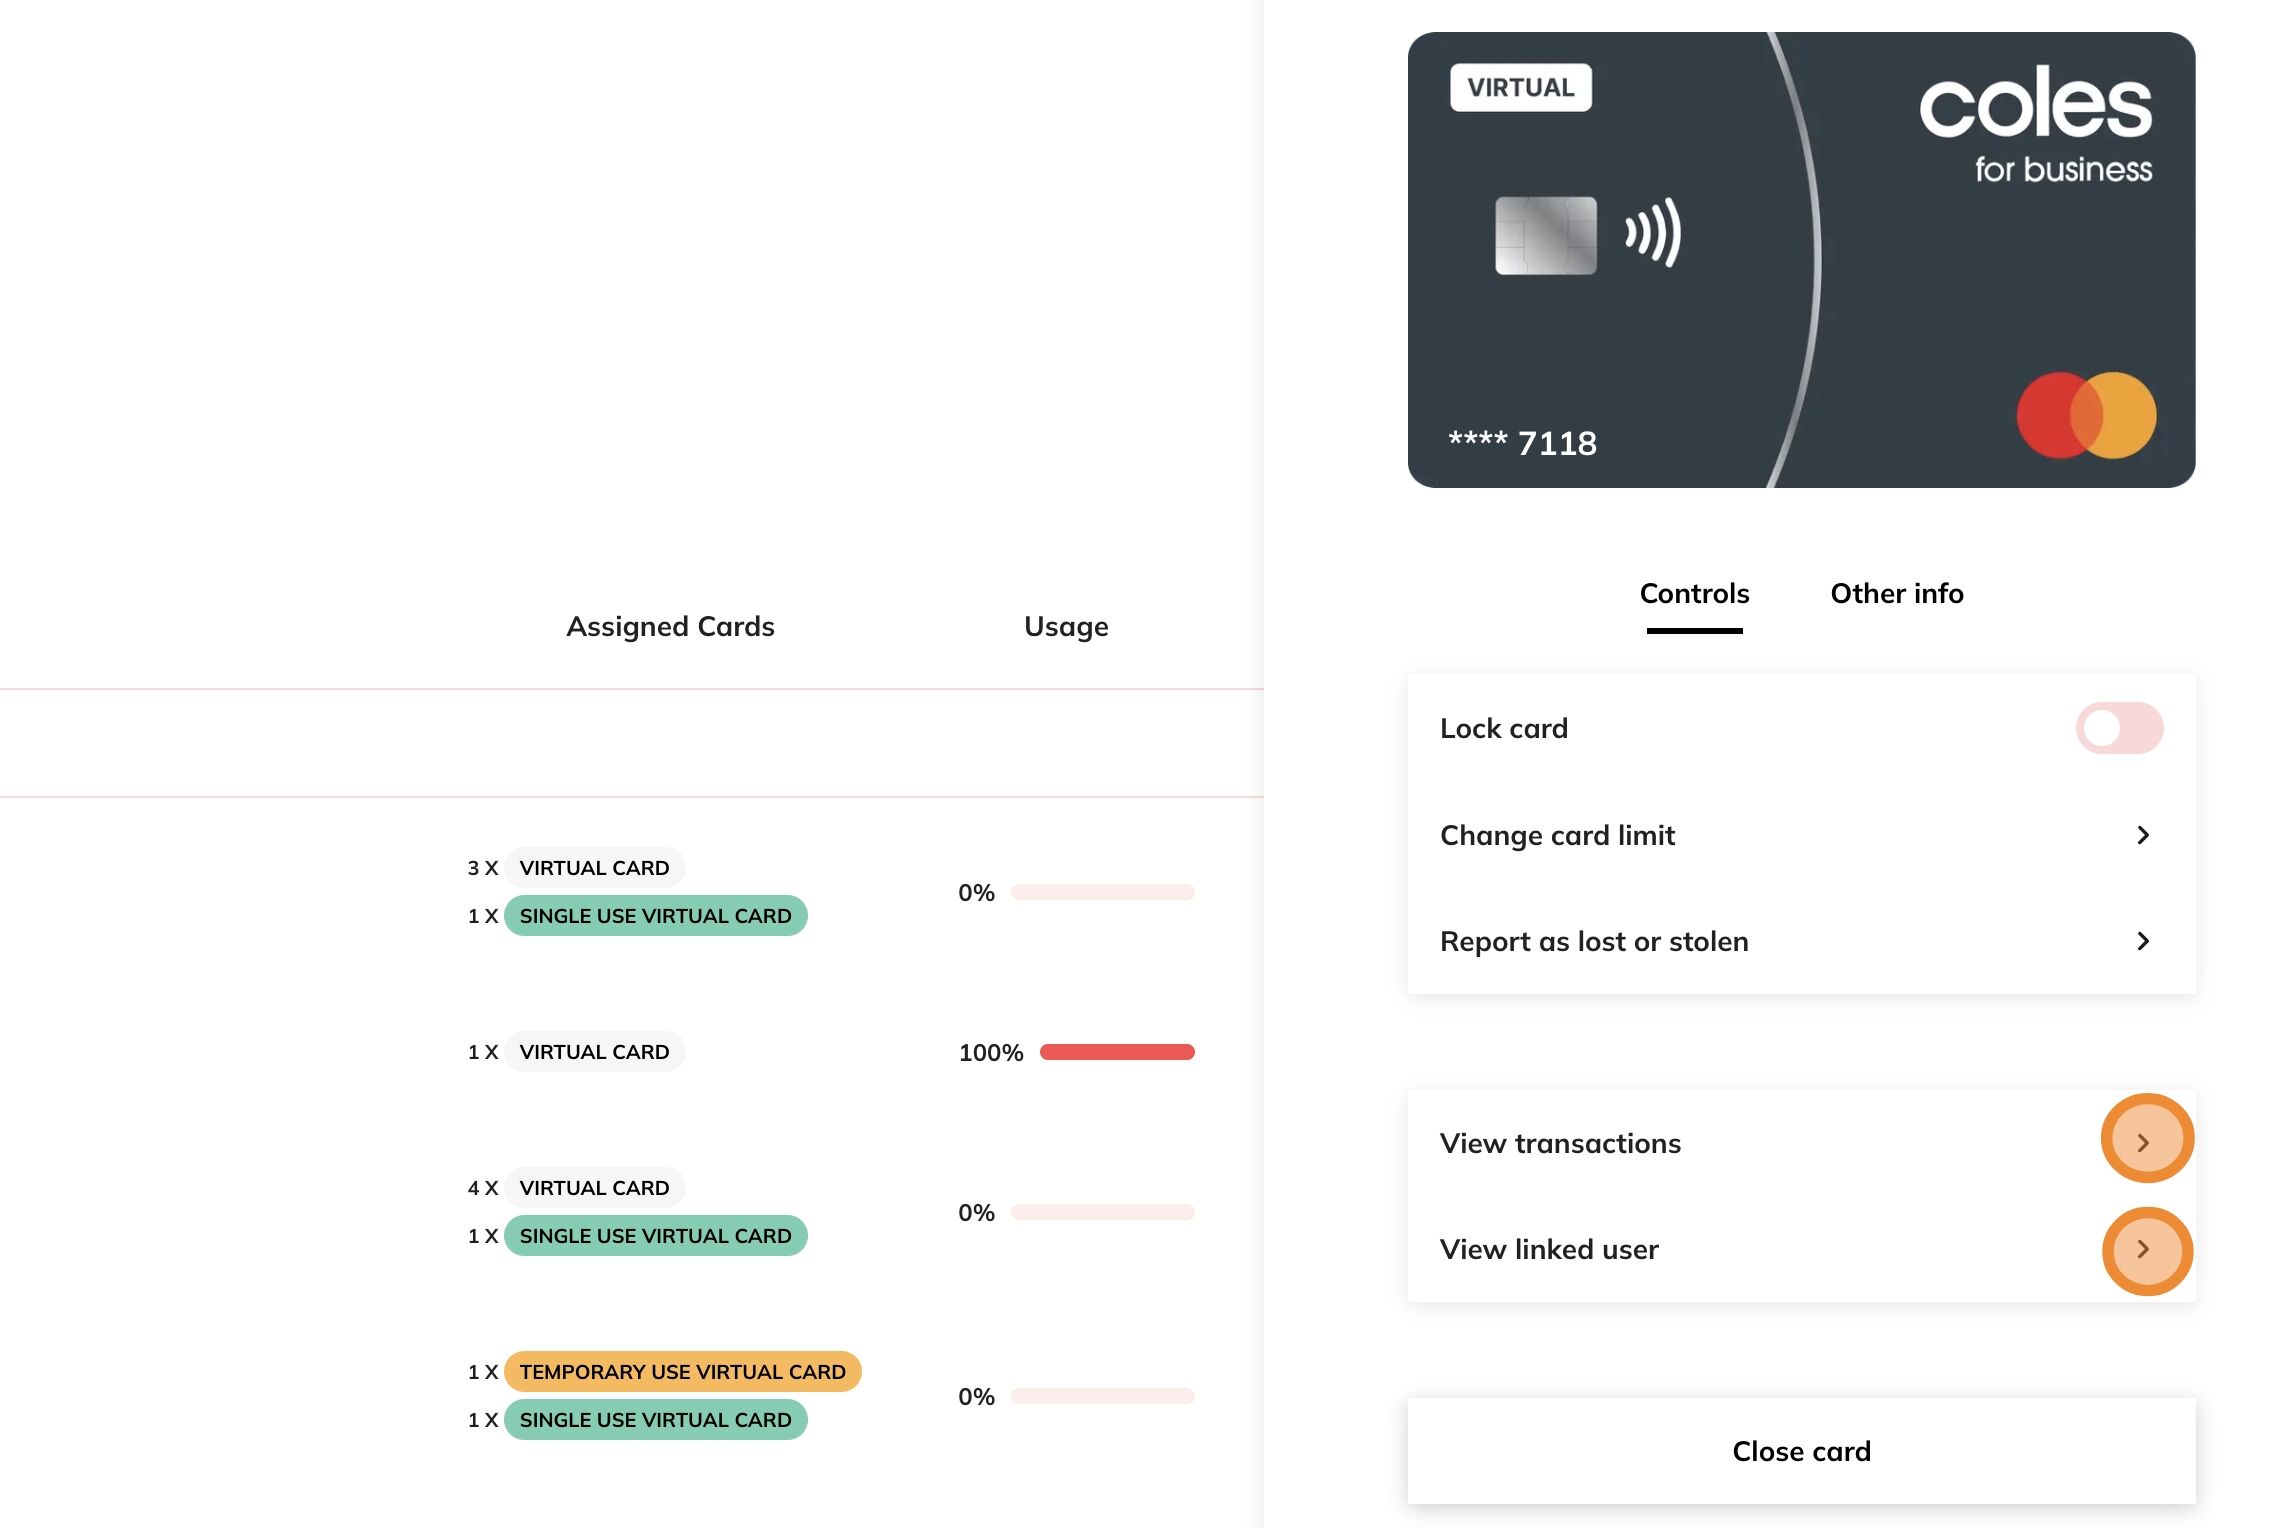This screenshot has width=2276, height=1528.
Task: Select the TEMPORARY USE VIRTUAL CARD orange badge
Action: coord(683,1371)
